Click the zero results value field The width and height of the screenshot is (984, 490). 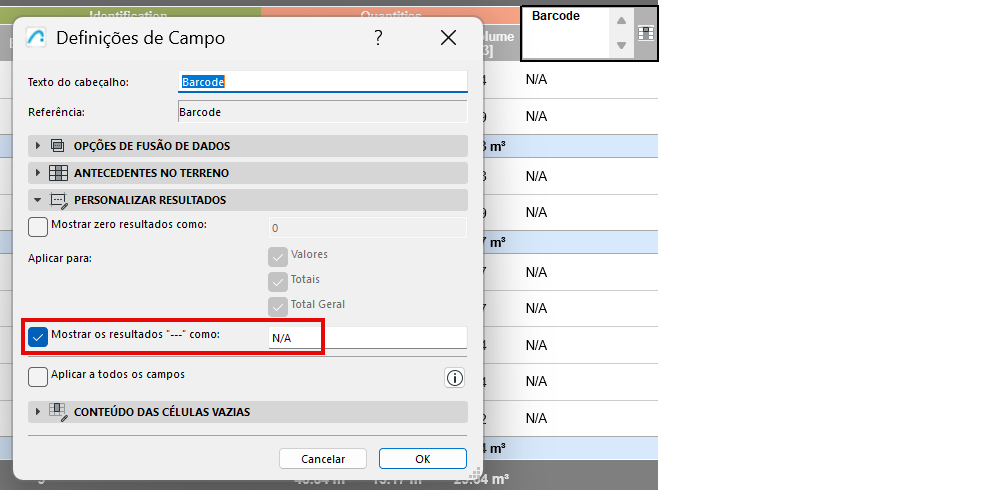(x=368, y=227)
